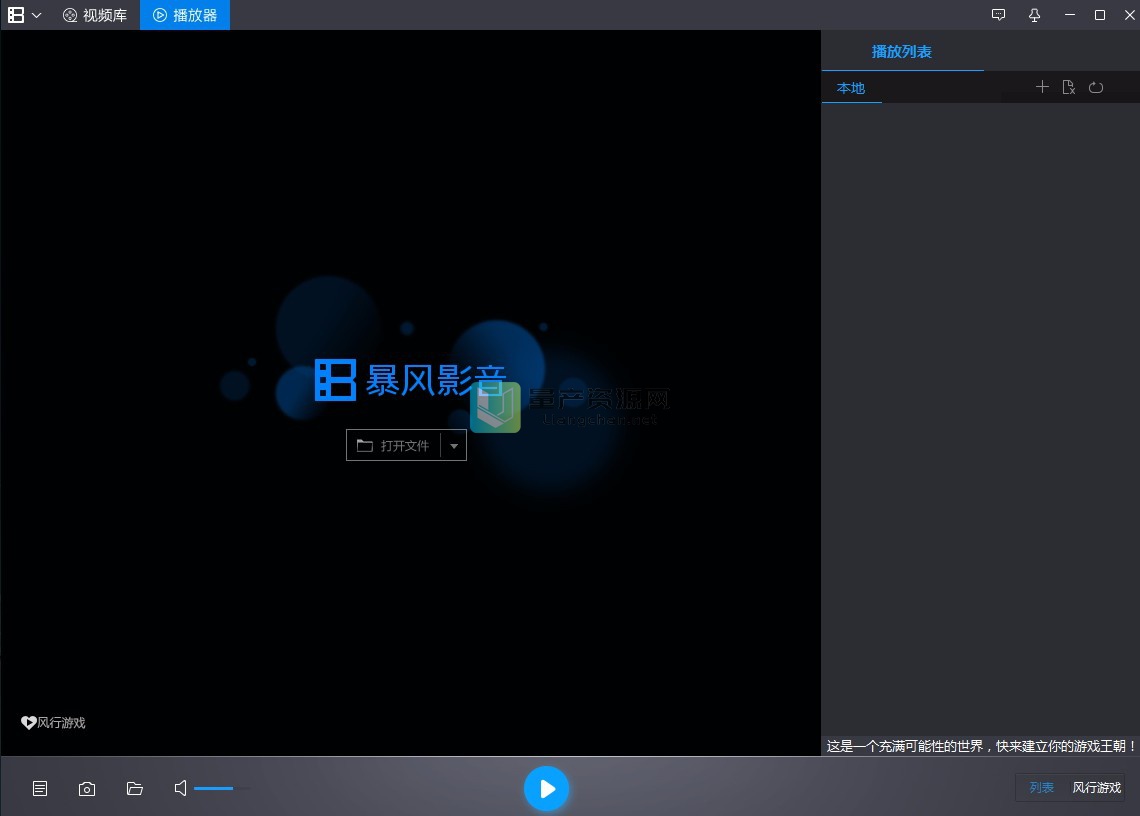
Task: Take a screenshot with the camera icon
Action: (x=87, y=788)
